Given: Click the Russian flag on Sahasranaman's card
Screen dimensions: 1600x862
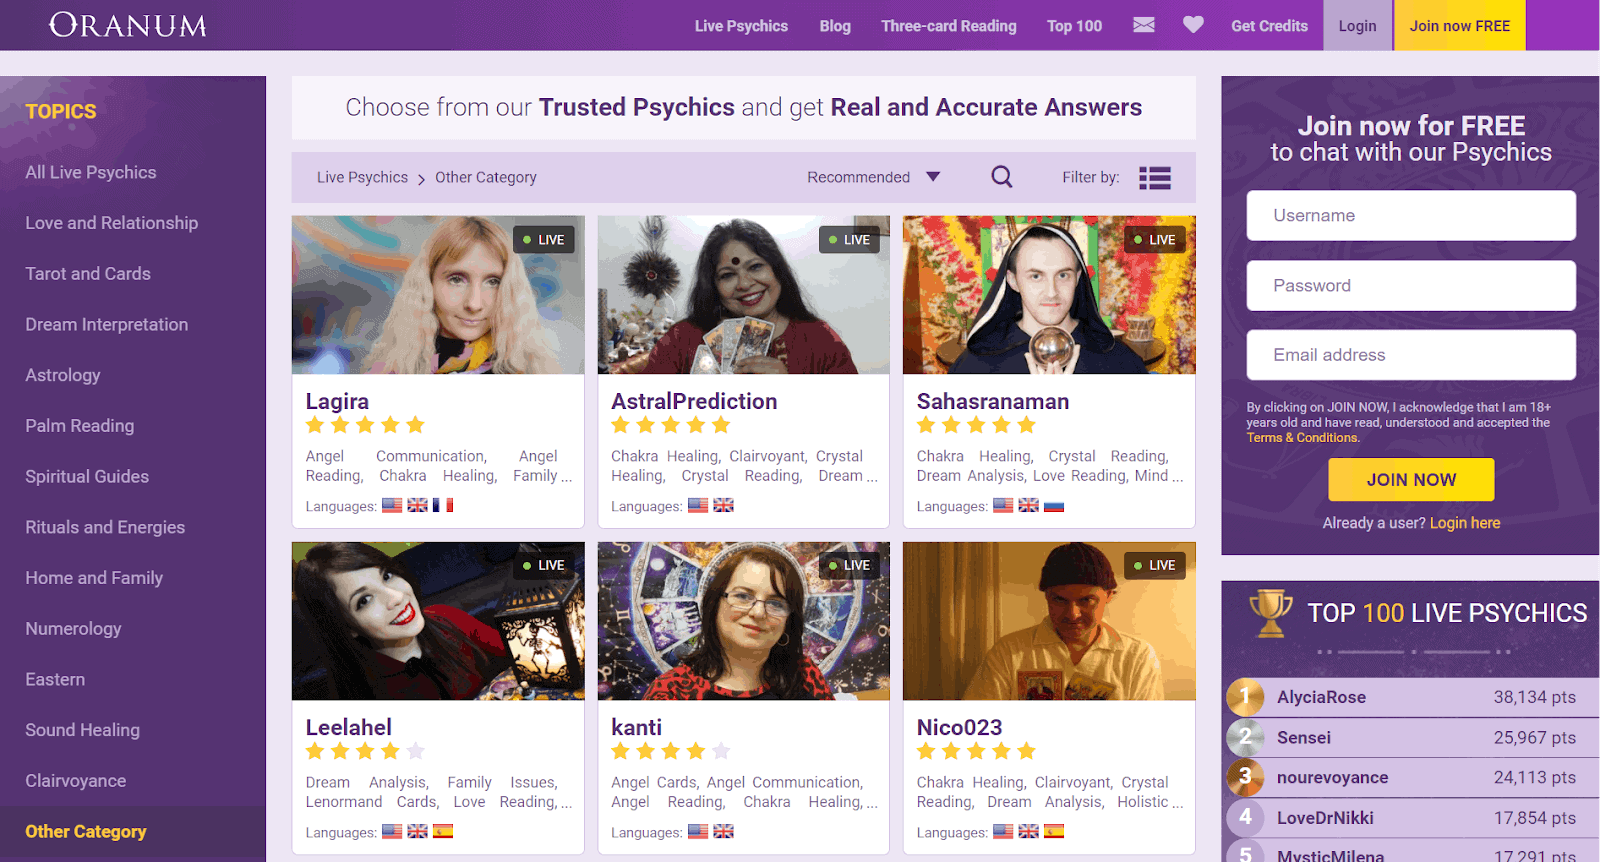Looking at the screenshot, I should 1054,505.
